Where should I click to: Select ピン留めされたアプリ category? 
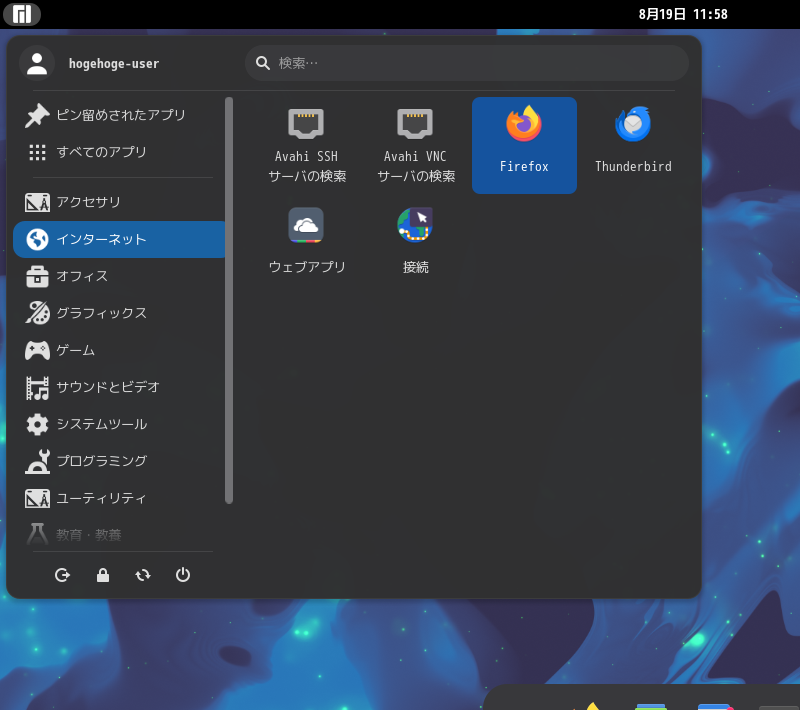[x=119, y=115]
